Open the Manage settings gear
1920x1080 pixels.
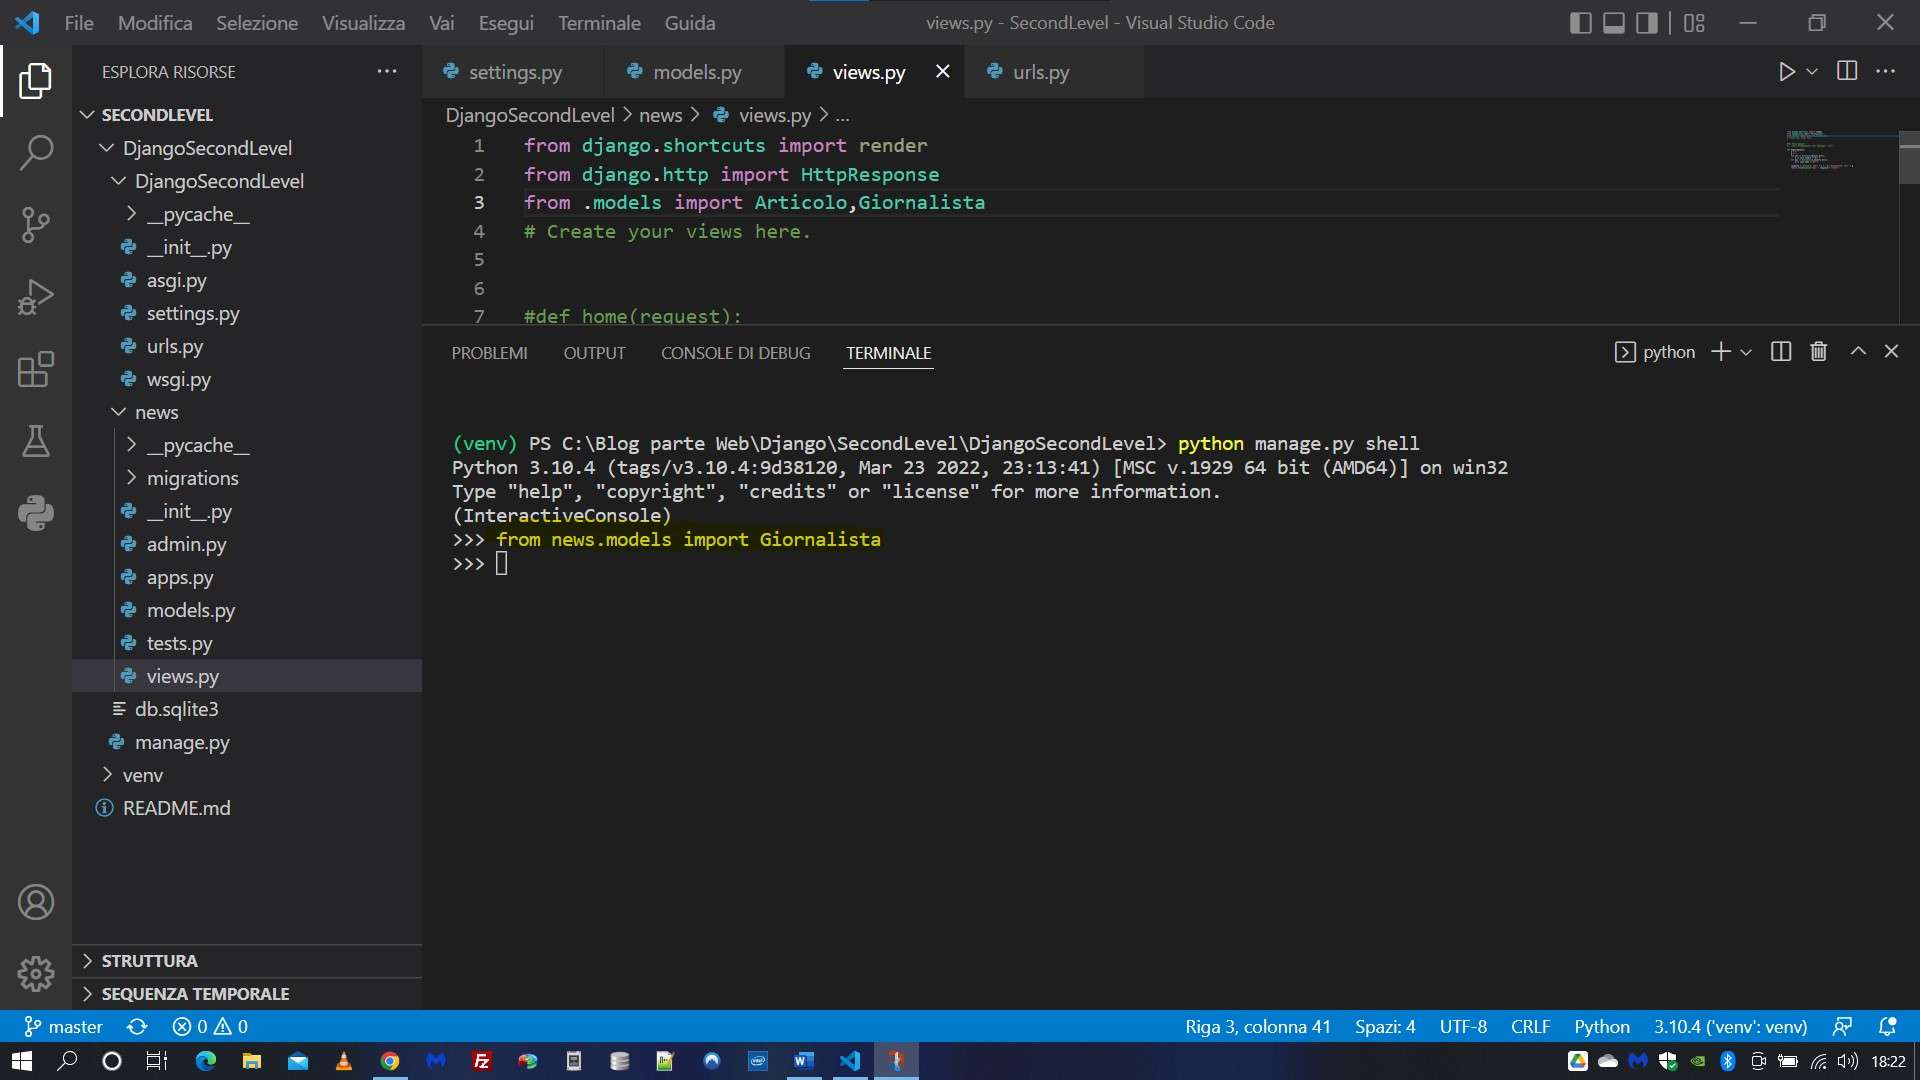click(36, 973)
